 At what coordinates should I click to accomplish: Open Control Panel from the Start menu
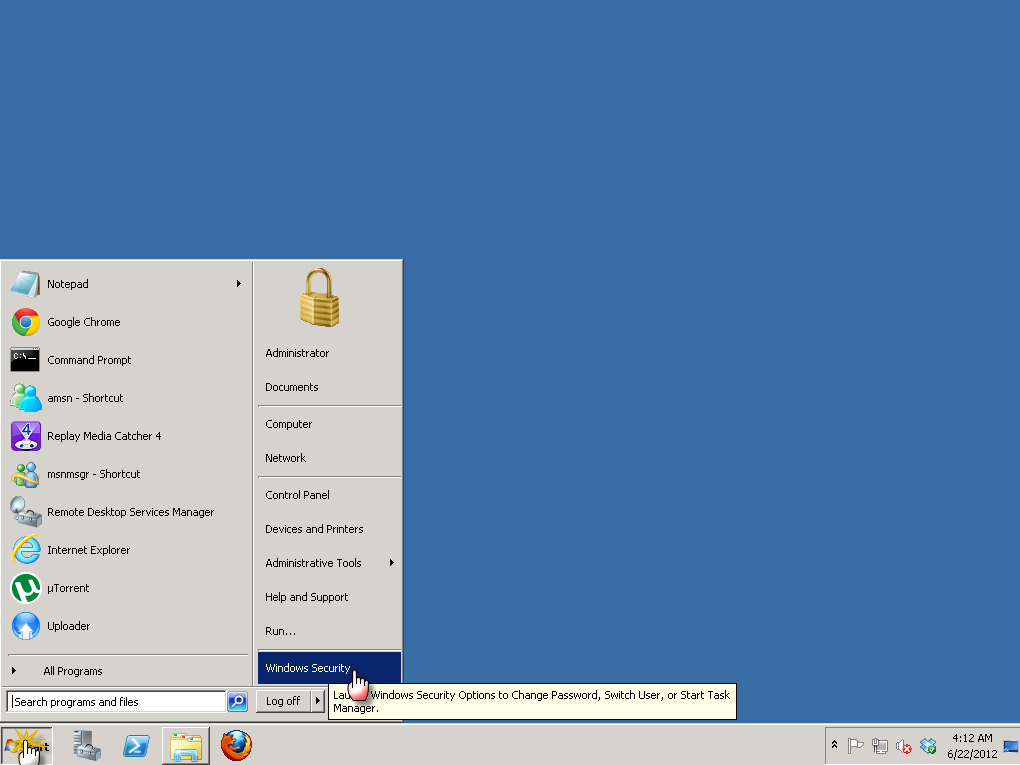pos(297,495)
